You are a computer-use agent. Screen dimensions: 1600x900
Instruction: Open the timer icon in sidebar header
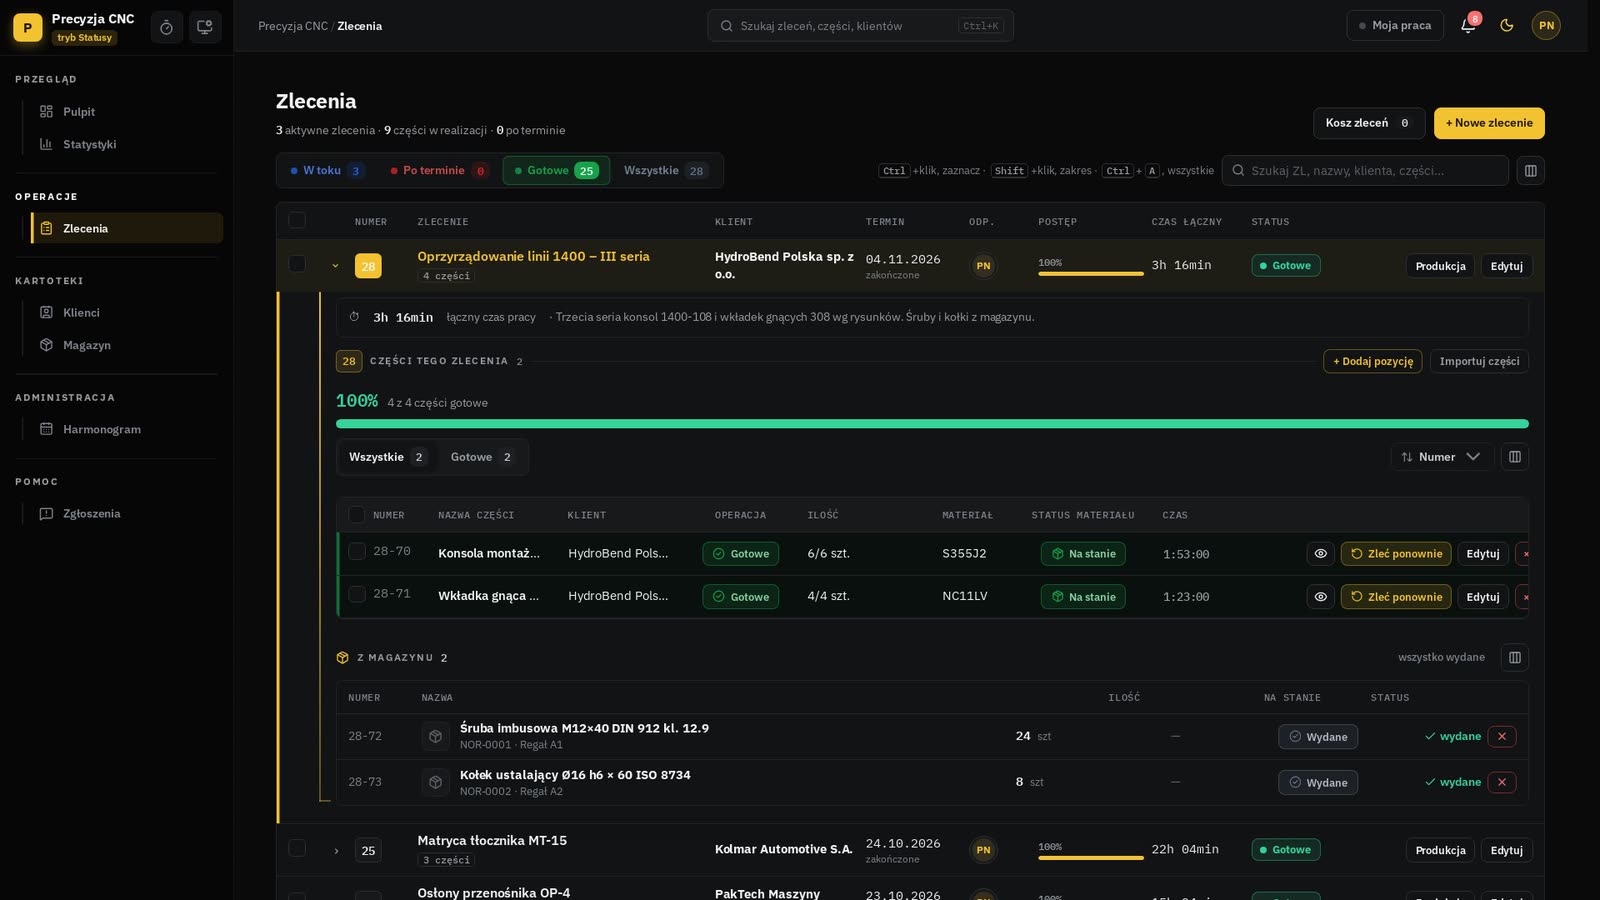tap(167, 27)
